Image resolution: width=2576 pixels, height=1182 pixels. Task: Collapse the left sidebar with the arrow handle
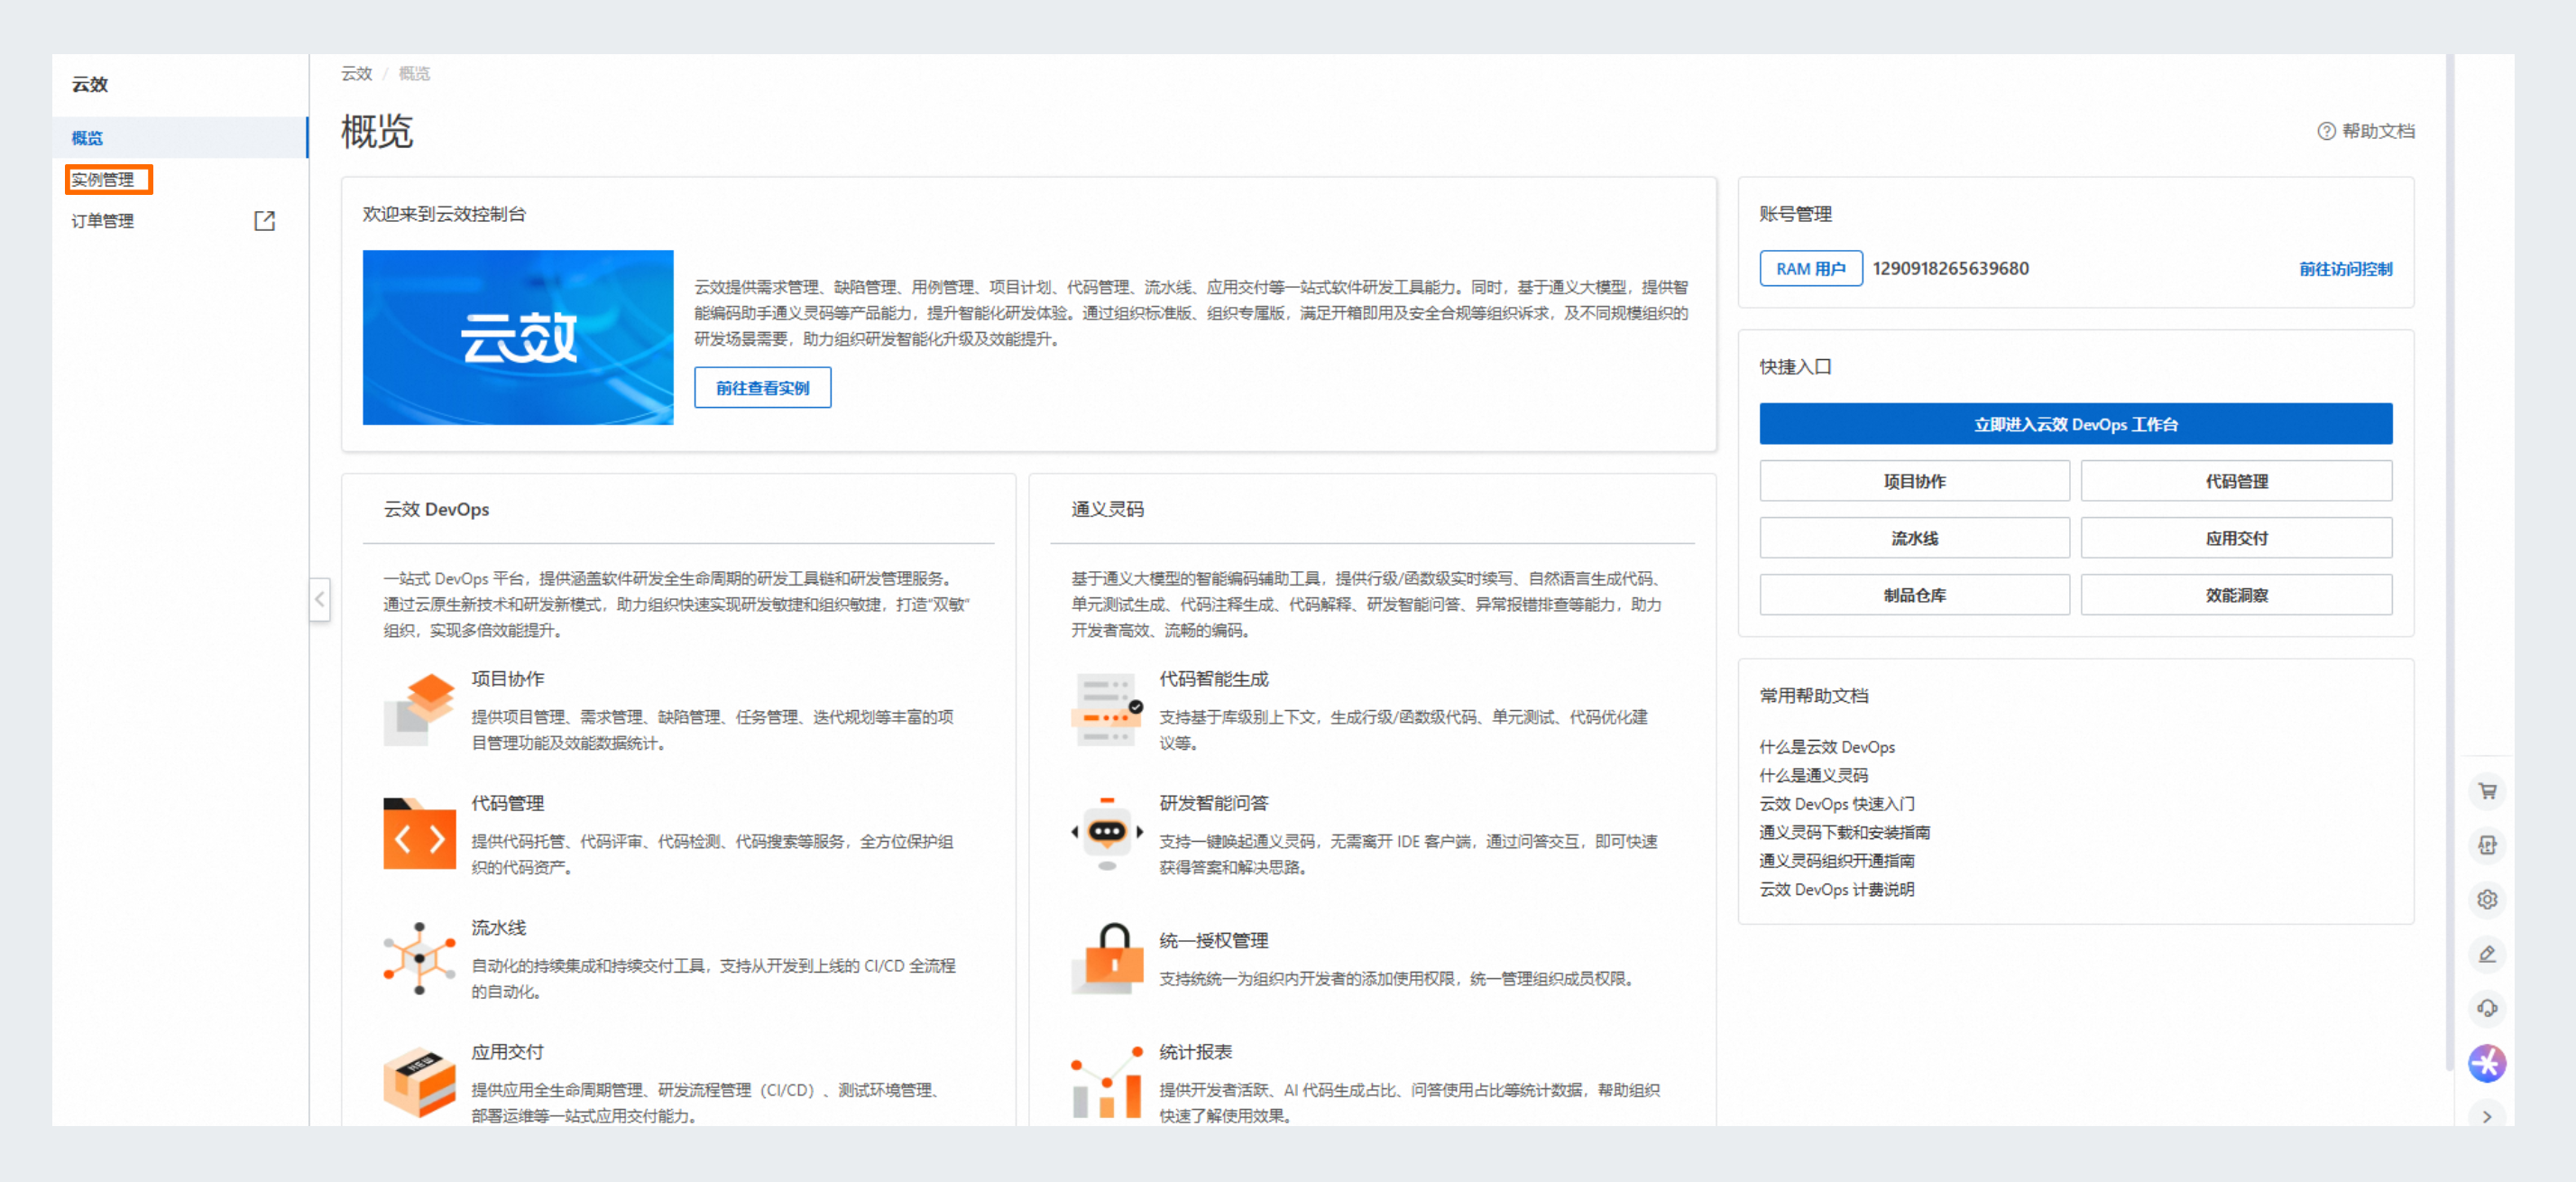pyautogui.click(x=320, y=600)
